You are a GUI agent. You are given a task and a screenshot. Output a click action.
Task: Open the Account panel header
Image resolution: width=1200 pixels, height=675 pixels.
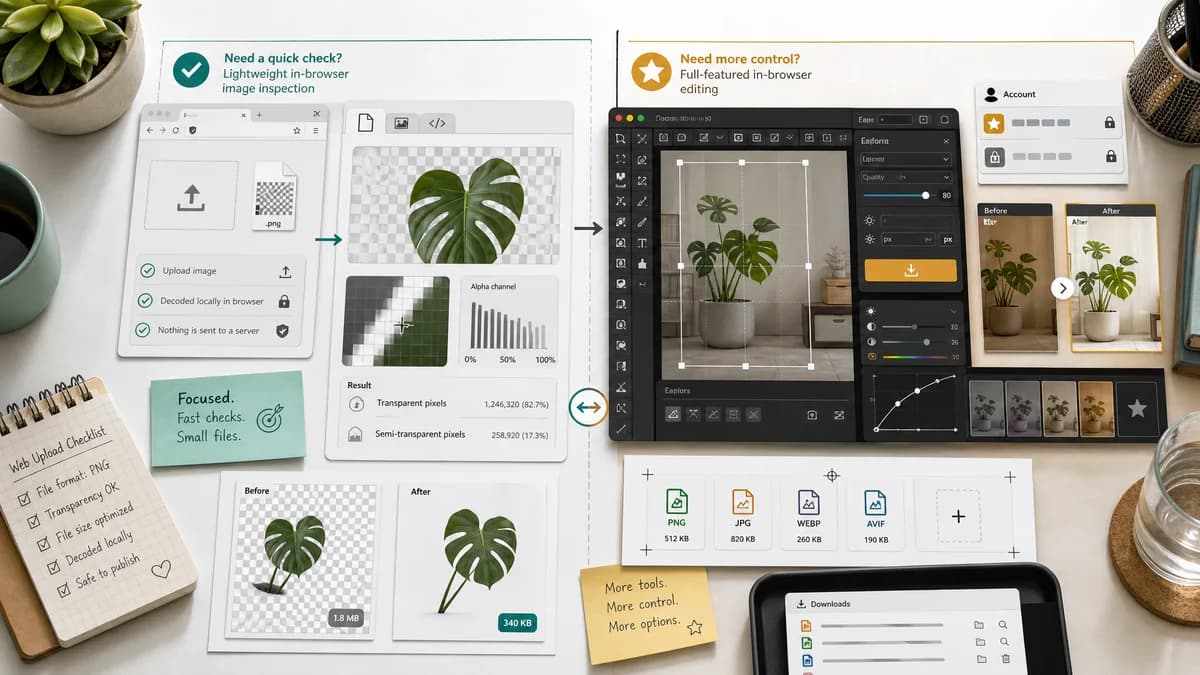coord(1050,94)
